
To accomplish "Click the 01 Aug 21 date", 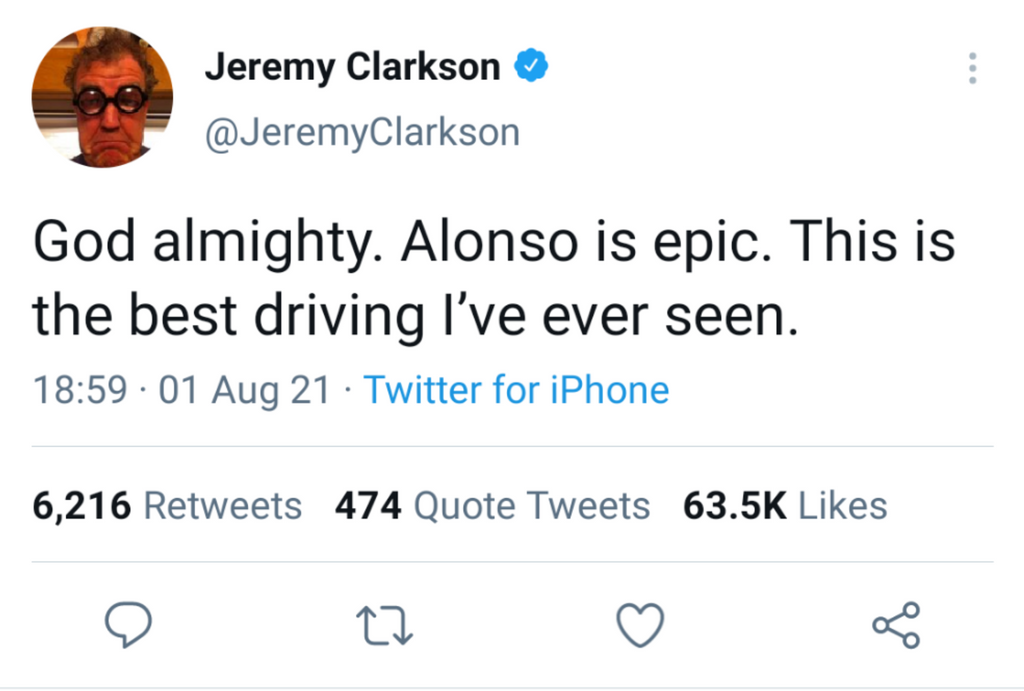I will [x=243, y=390].
